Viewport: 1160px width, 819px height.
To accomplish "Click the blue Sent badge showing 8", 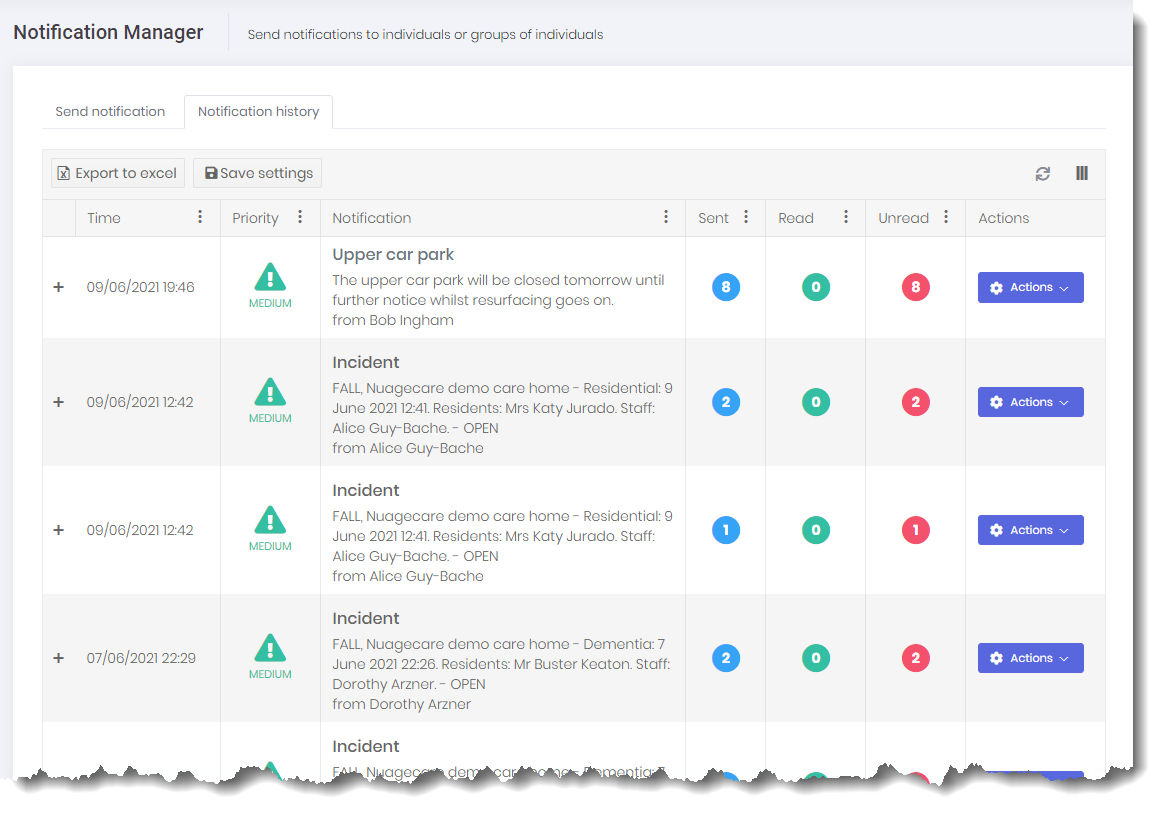I will click(726, 288).
